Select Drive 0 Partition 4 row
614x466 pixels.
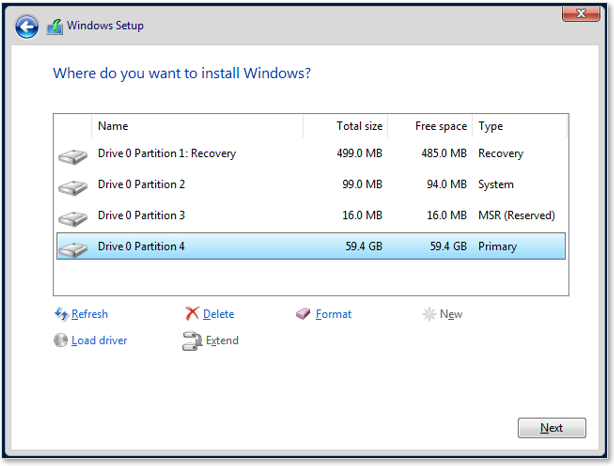pyautogui.click(x=311, y=246)
